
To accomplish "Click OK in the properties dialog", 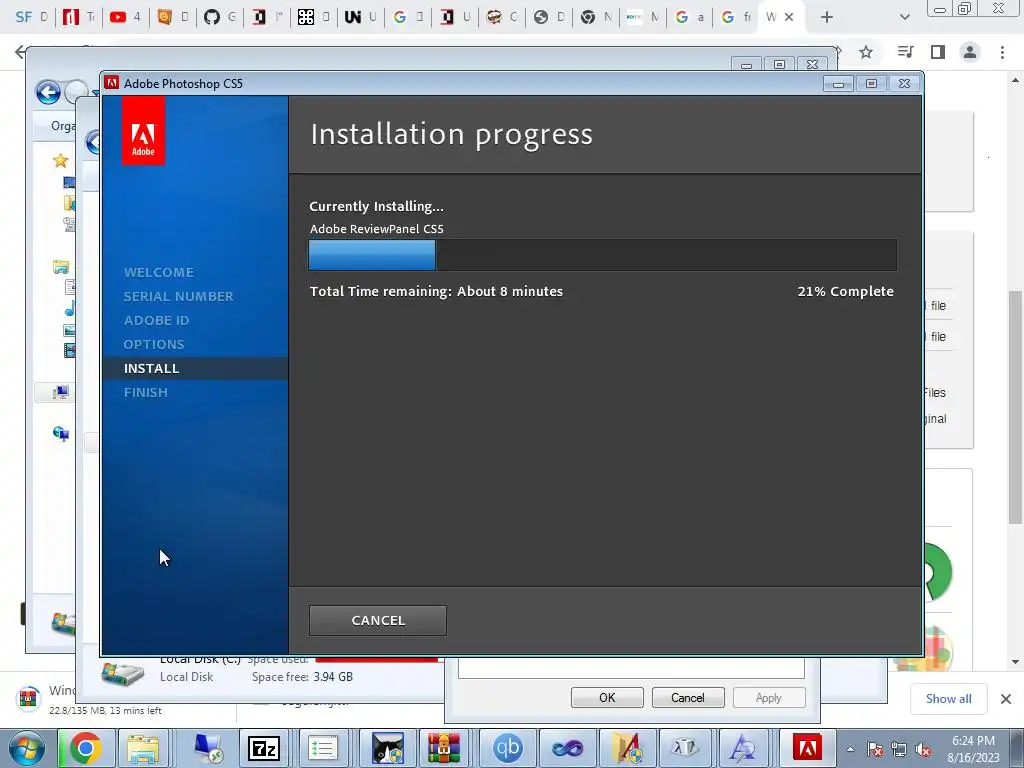I will coord(607,697).
